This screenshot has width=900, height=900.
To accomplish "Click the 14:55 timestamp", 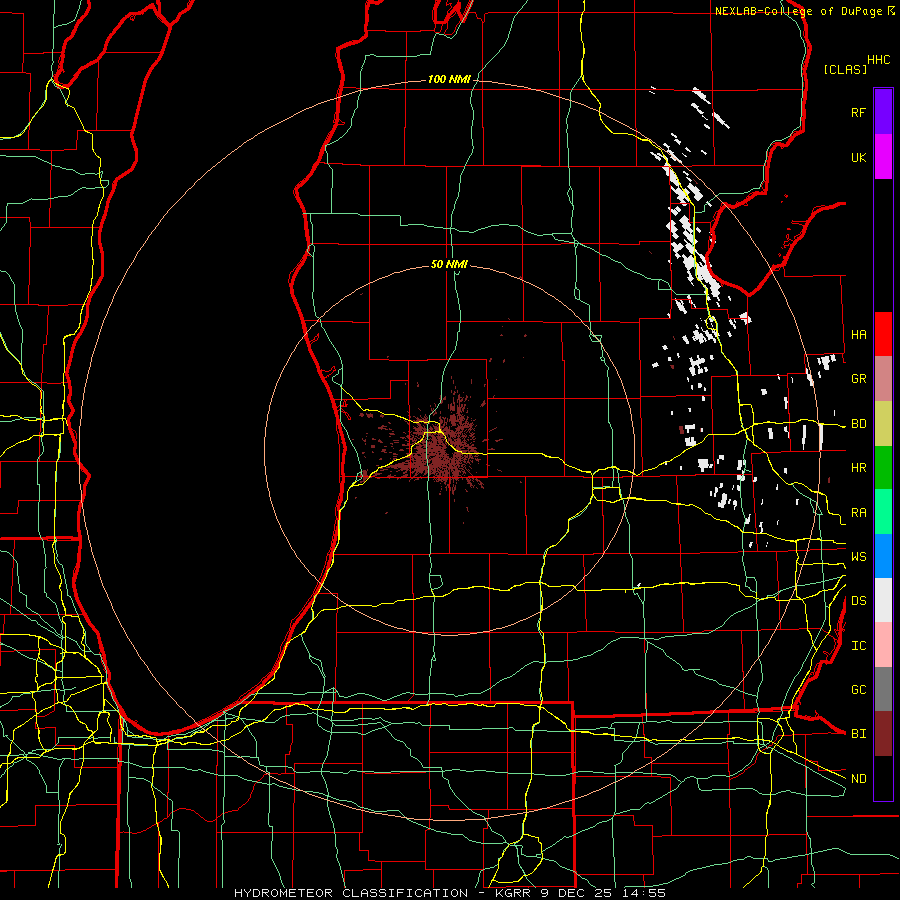I will click(x=645, y=893).
